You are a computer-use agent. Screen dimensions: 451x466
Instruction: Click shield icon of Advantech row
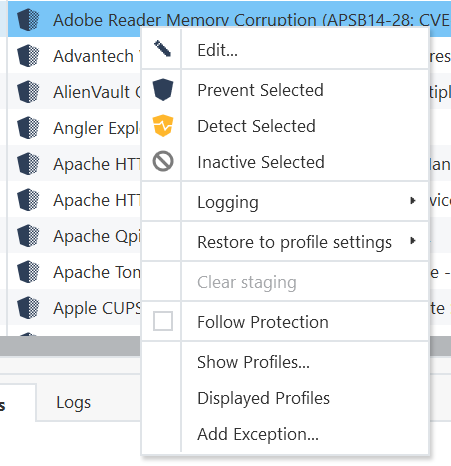click(28, 56)
